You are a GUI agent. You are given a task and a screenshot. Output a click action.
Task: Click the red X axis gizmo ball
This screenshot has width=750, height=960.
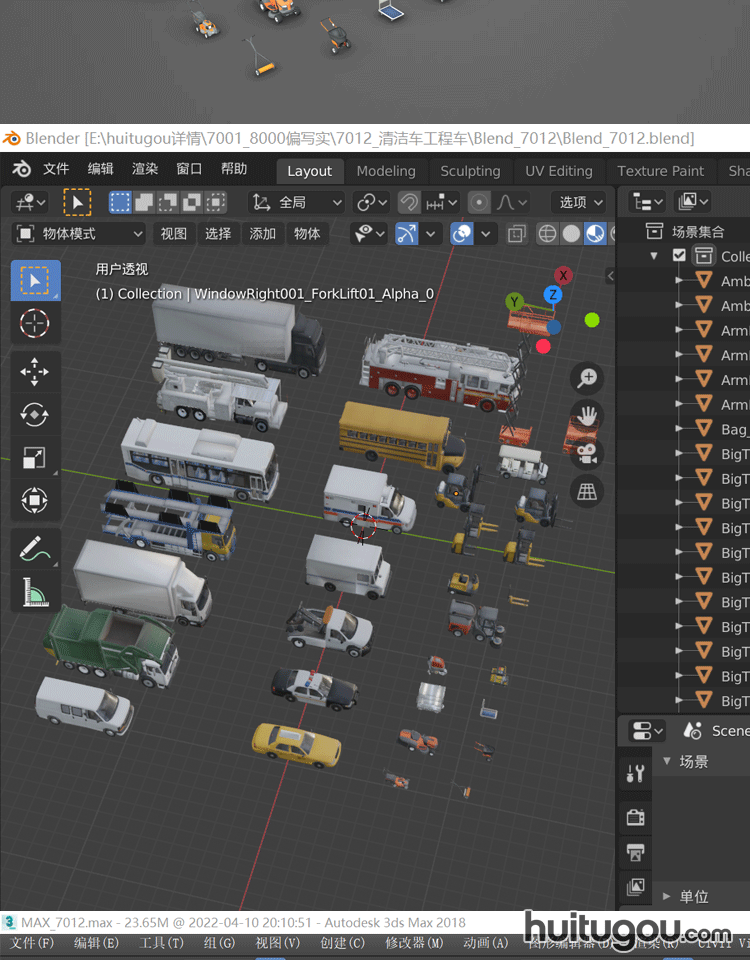[563, 275]
